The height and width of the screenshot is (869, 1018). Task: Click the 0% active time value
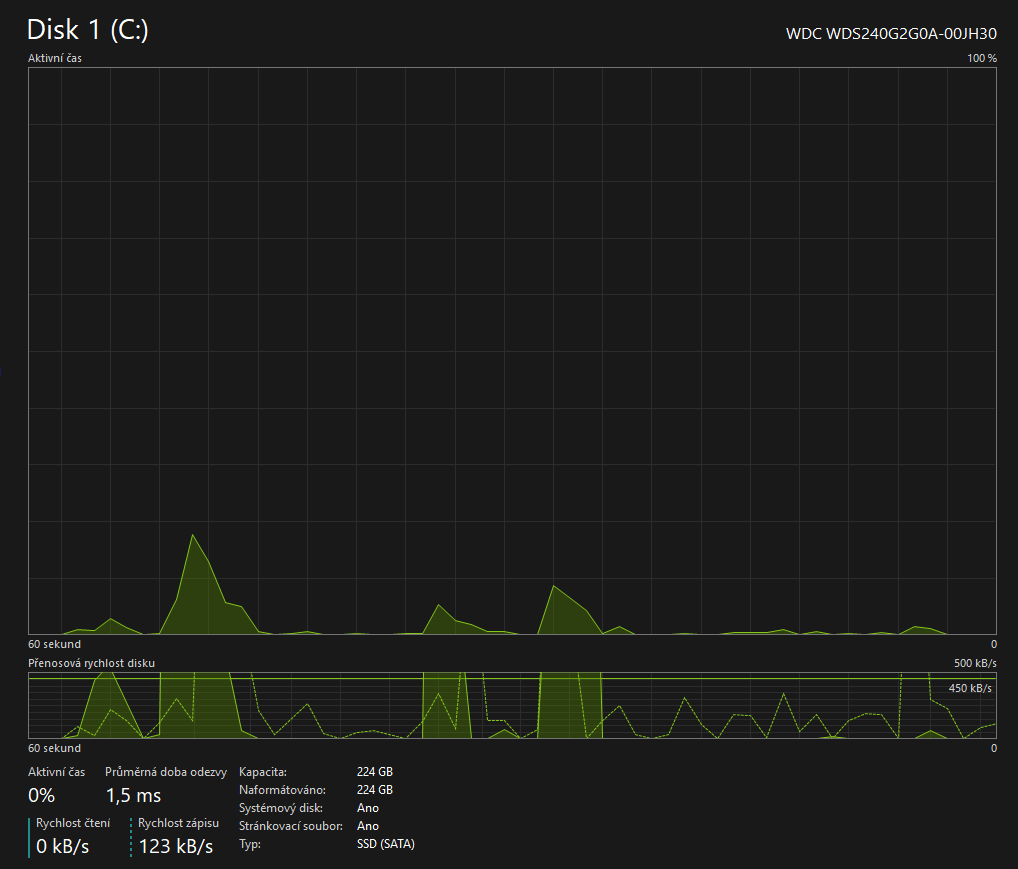41,796
